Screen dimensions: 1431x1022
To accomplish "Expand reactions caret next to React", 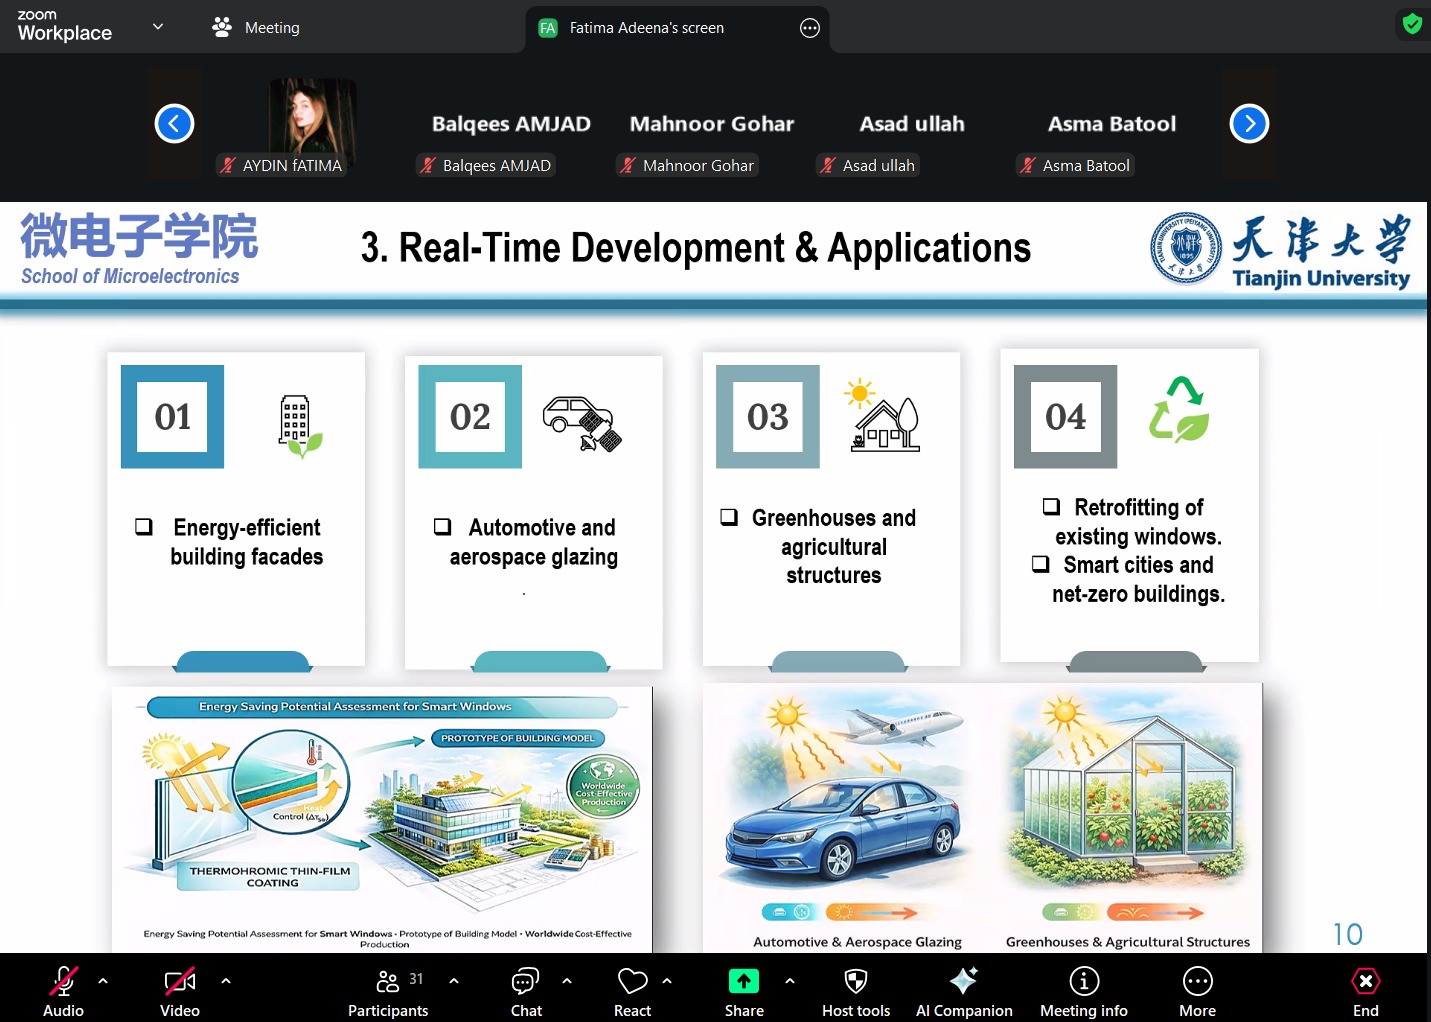I will coord(667,981).
